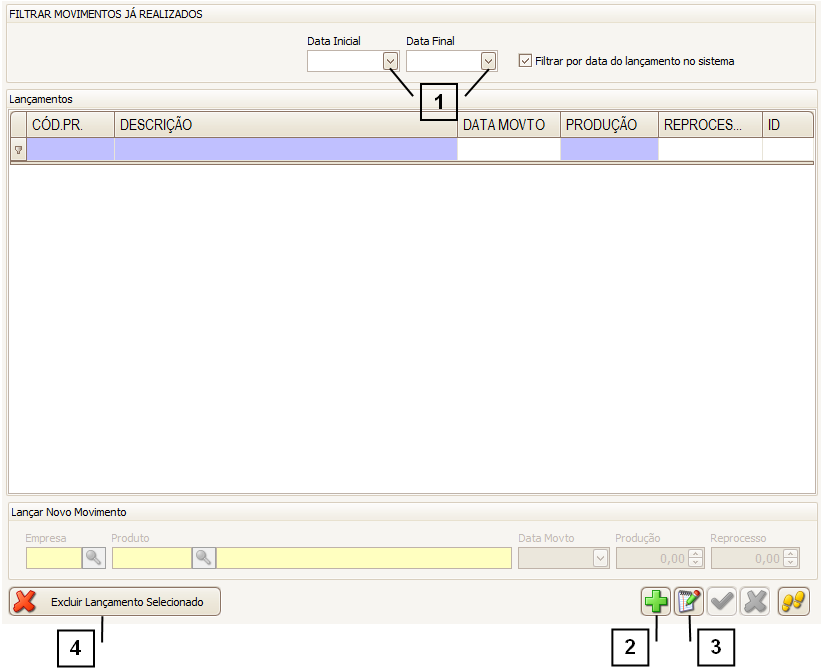Click the green plus add-new-movement icon

click(x=656, y=602)
